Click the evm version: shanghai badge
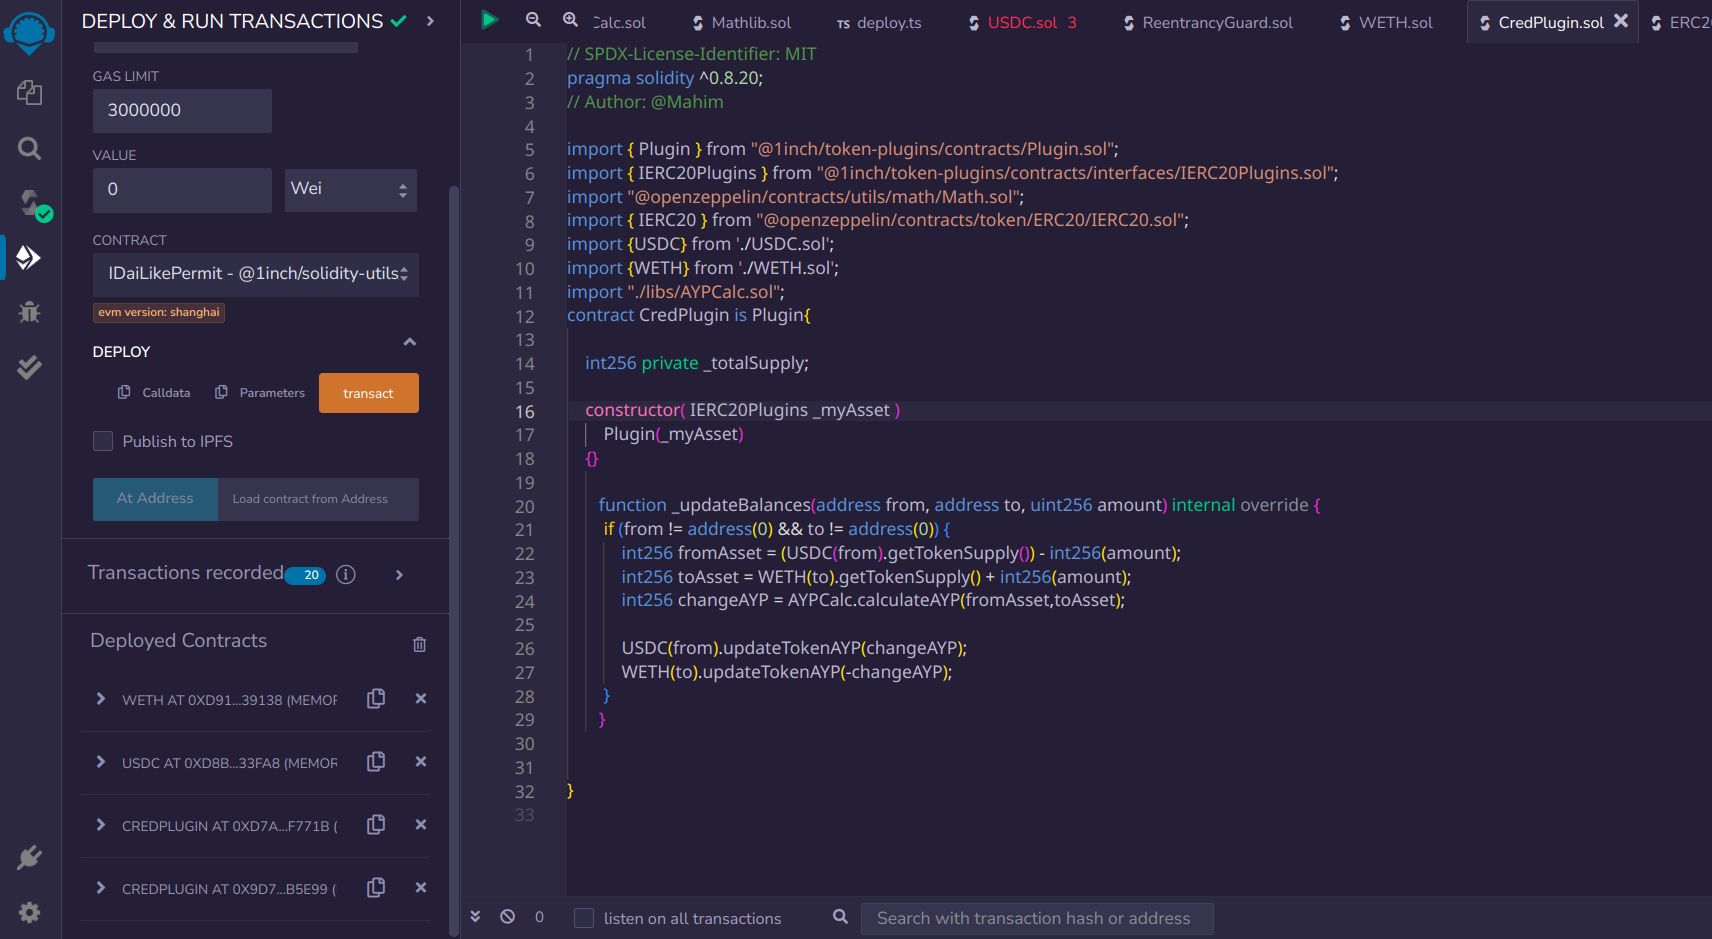The width and height of the screenshot is (1712, 939). 159,312
